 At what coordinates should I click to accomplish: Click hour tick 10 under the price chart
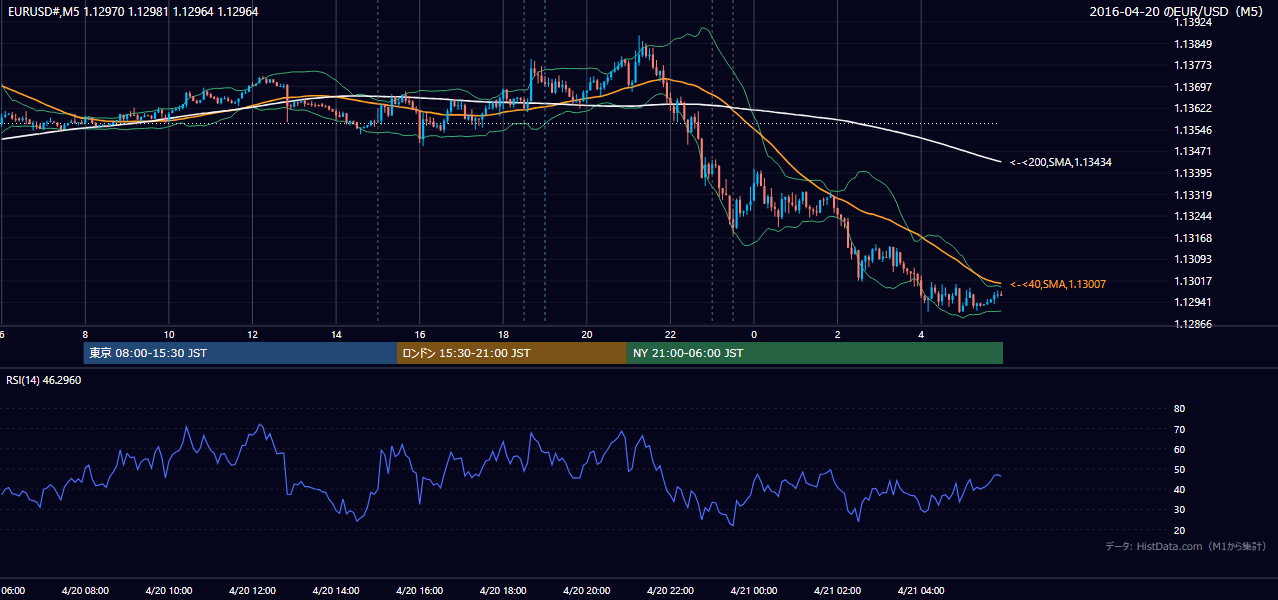click(x=169, y=335)
